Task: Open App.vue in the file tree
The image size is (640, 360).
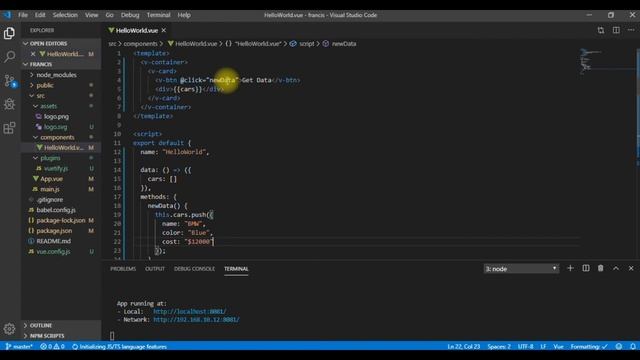Action: 51,179
